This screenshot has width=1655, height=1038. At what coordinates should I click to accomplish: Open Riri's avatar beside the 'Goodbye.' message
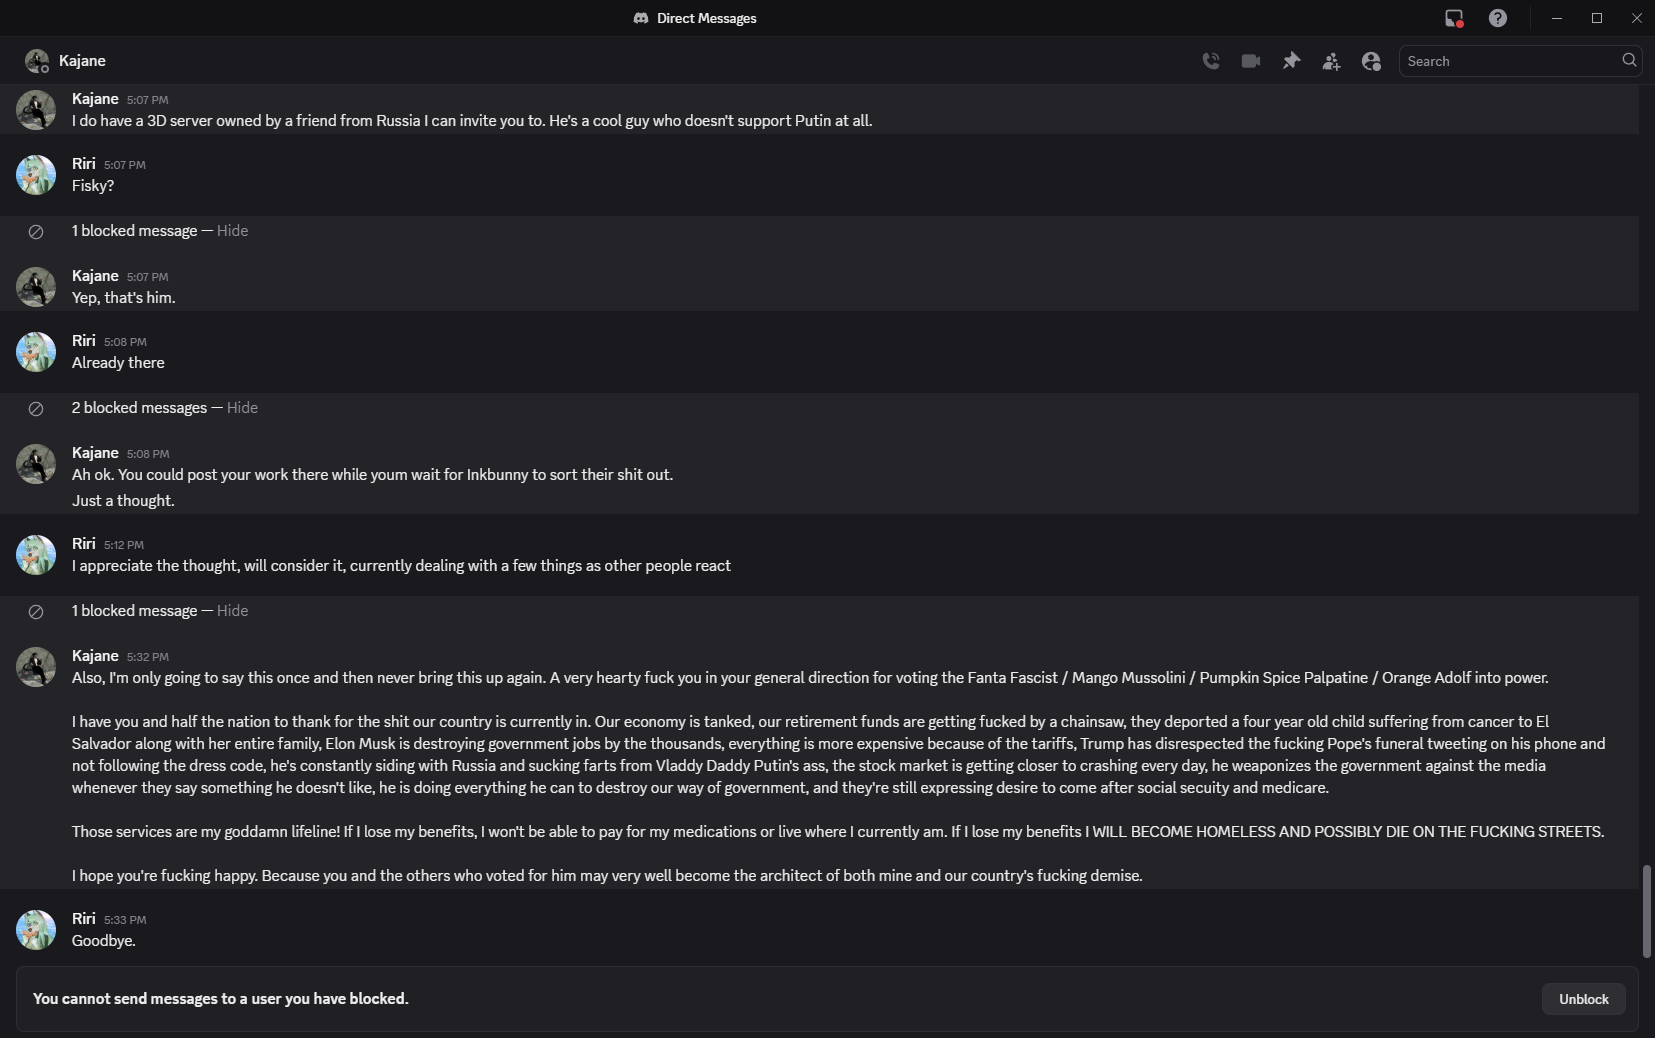tap(36, 930)
